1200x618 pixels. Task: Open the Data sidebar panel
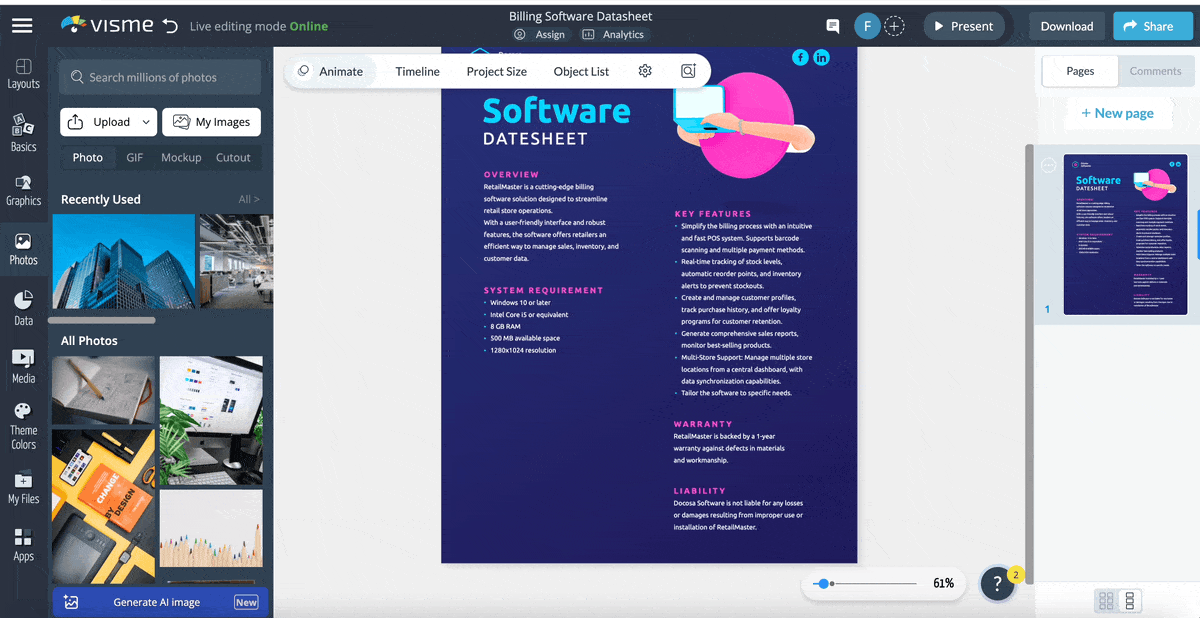coord(23,308)
